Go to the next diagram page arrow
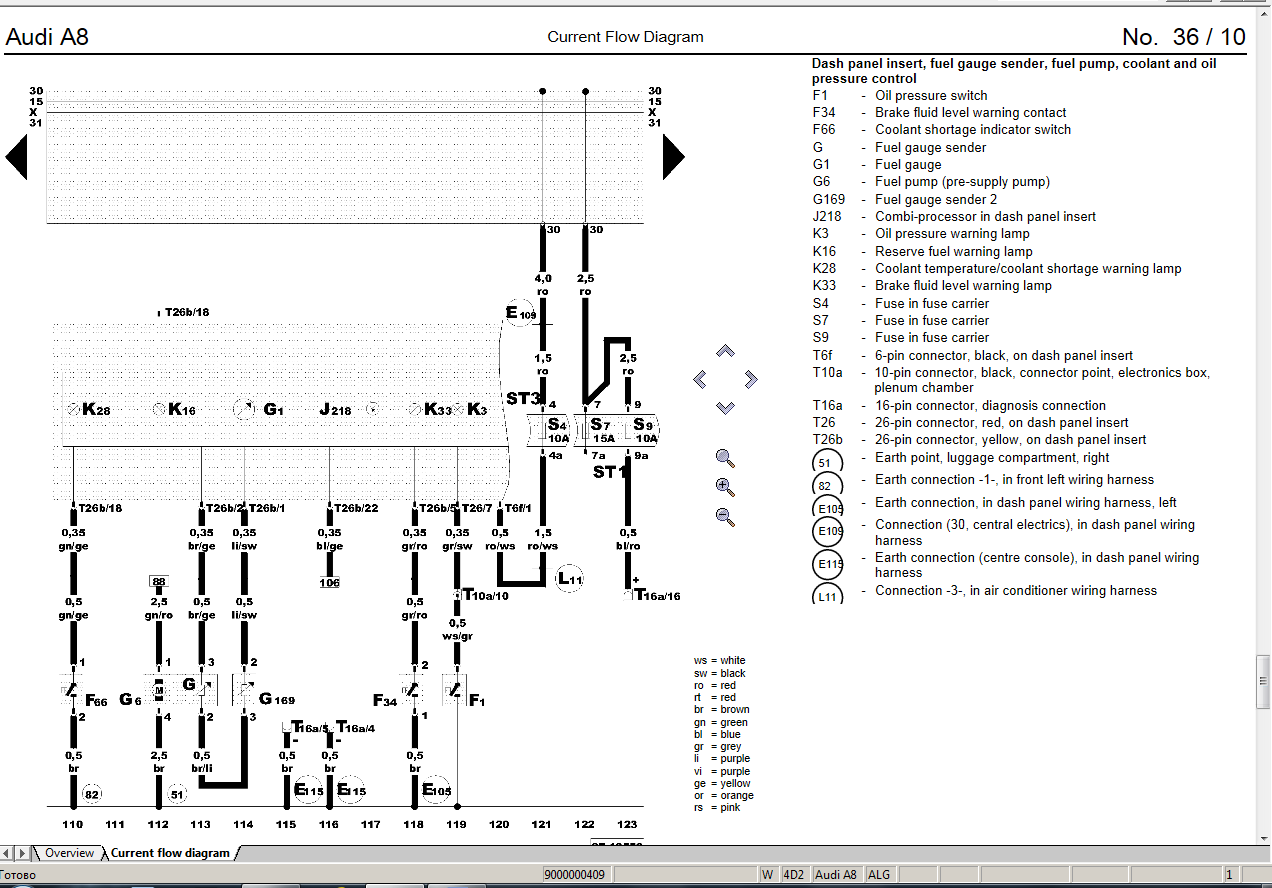Viewport: 1272px width, 888px height. coord(674,157)
